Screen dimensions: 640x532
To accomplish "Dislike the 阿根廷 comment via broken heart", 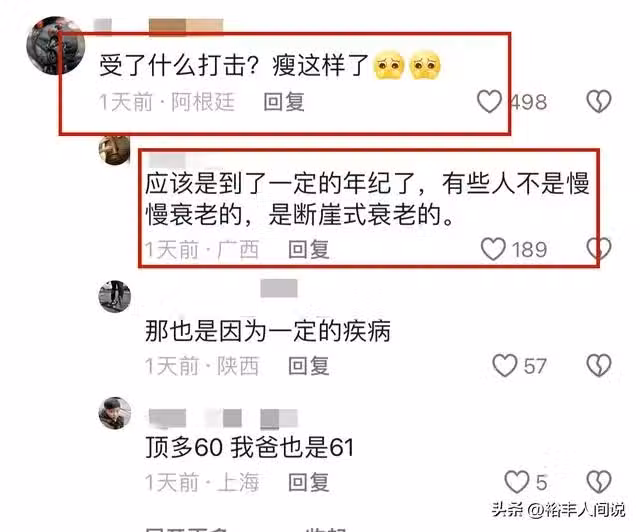I will 599,101.
